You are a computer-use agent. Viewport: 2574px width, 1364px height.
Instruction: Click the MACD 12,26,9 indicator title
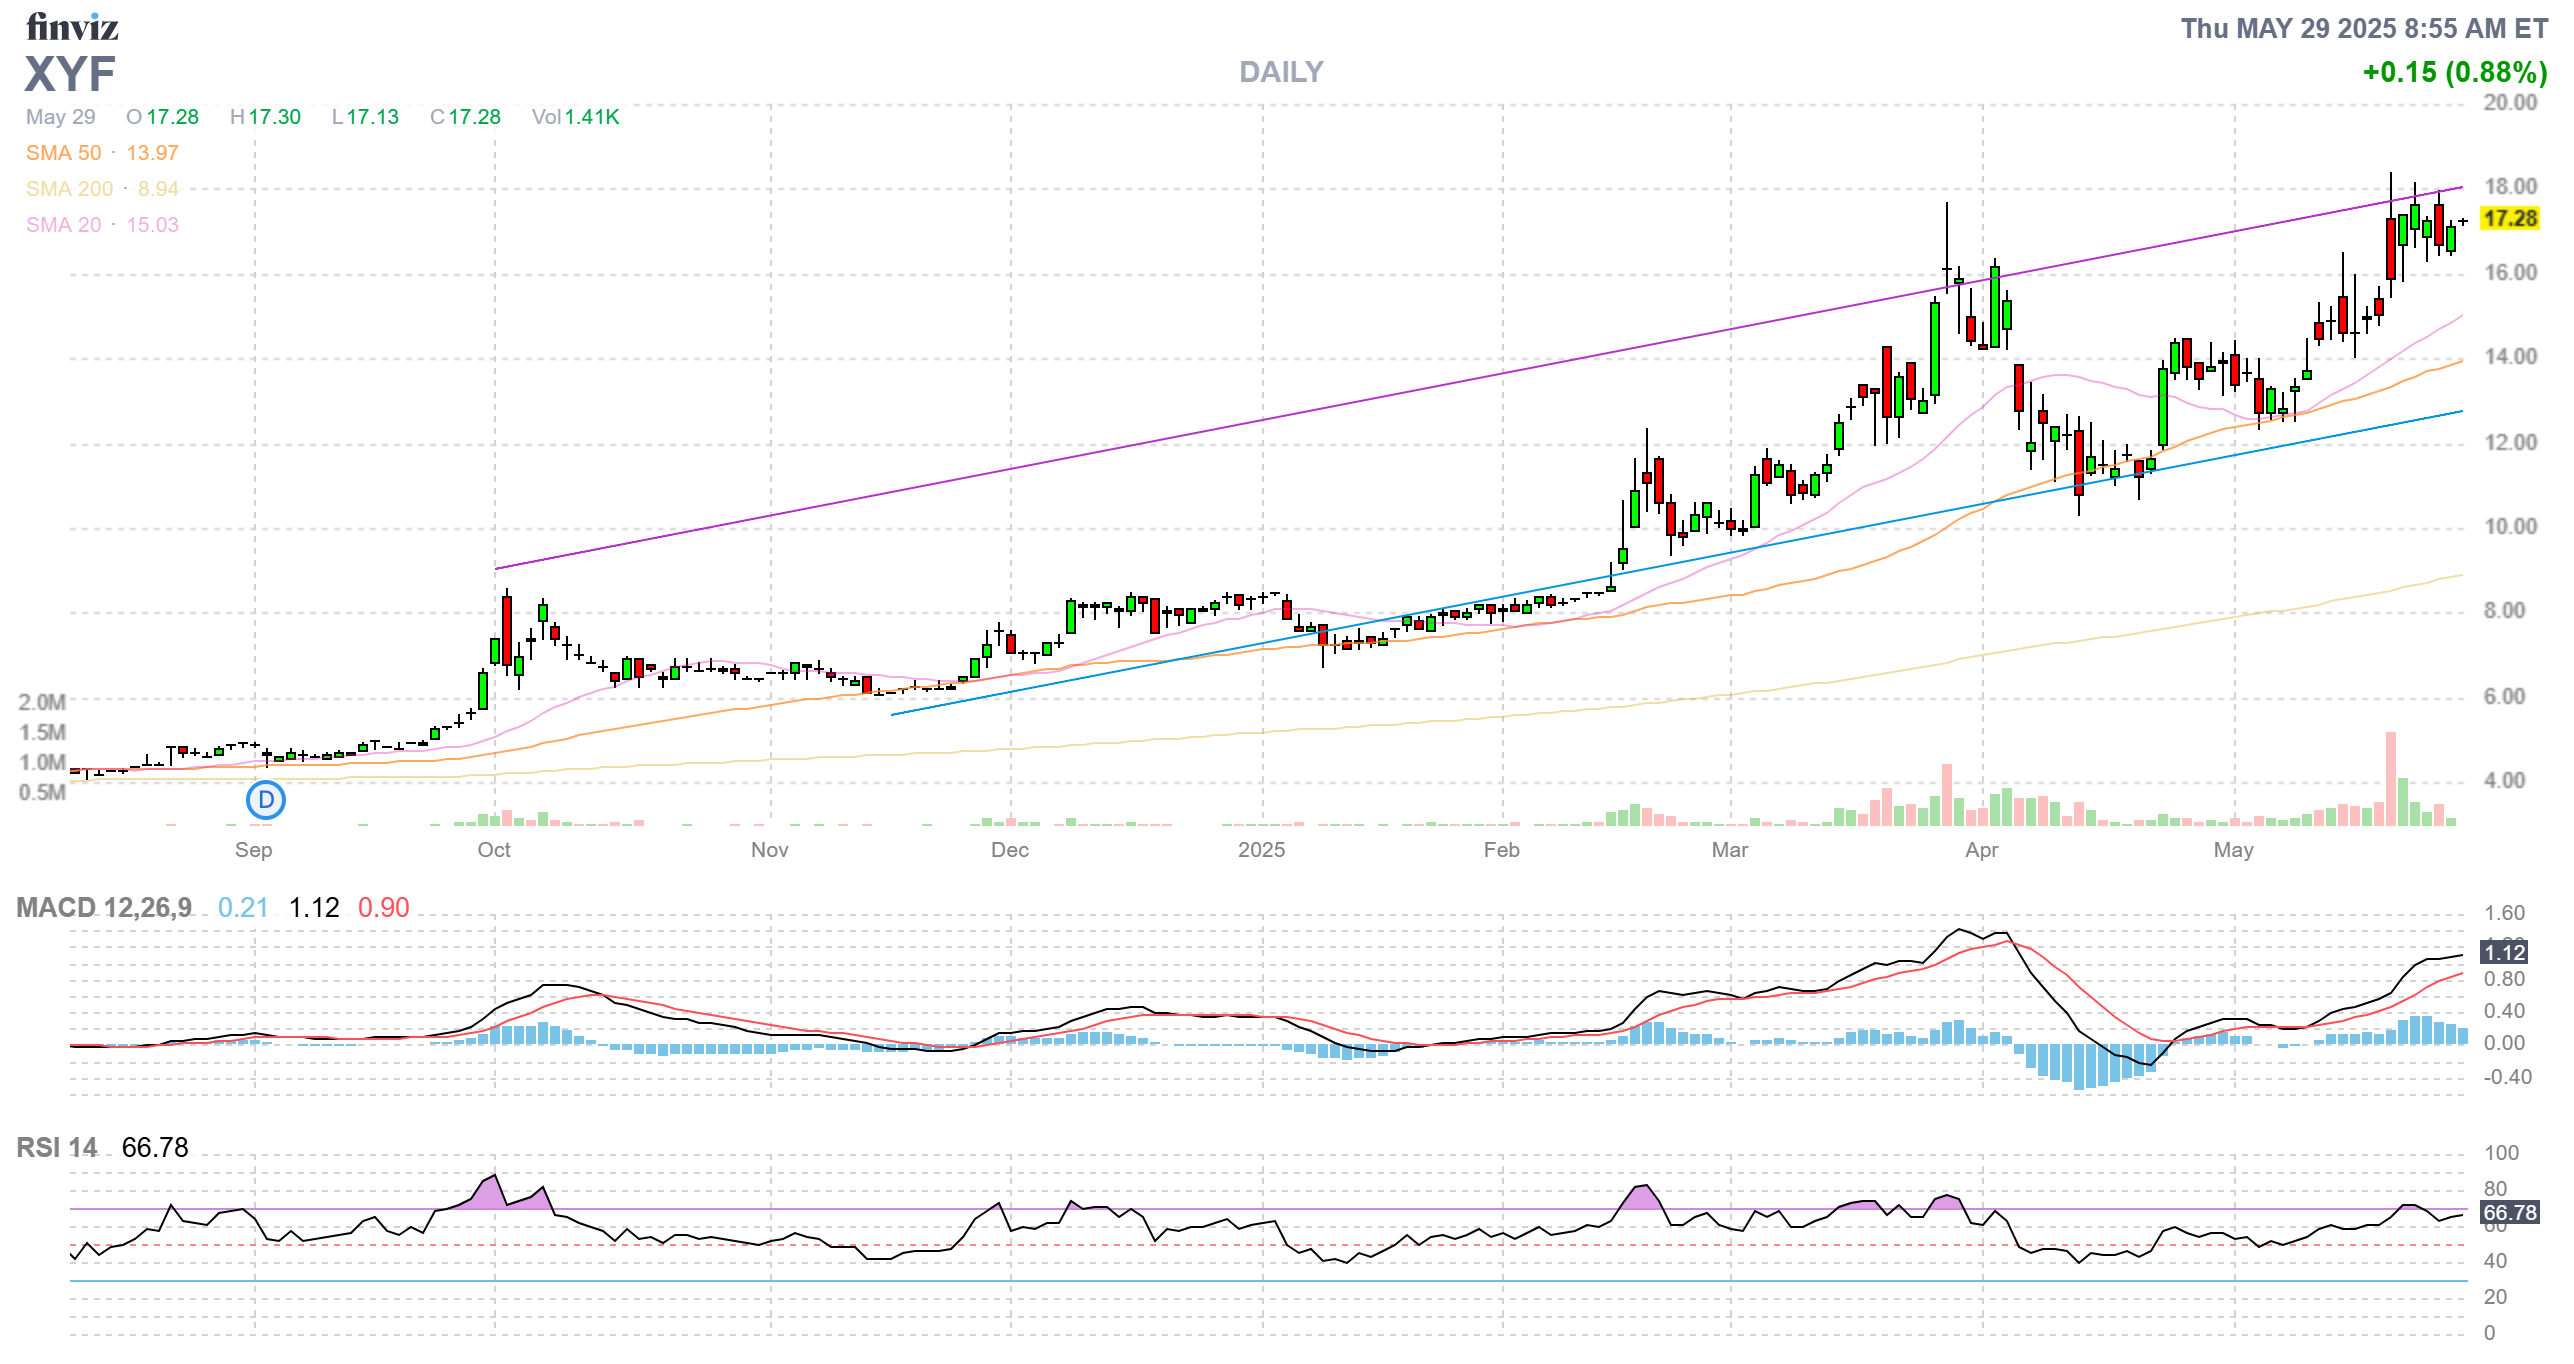pos(104,907)
